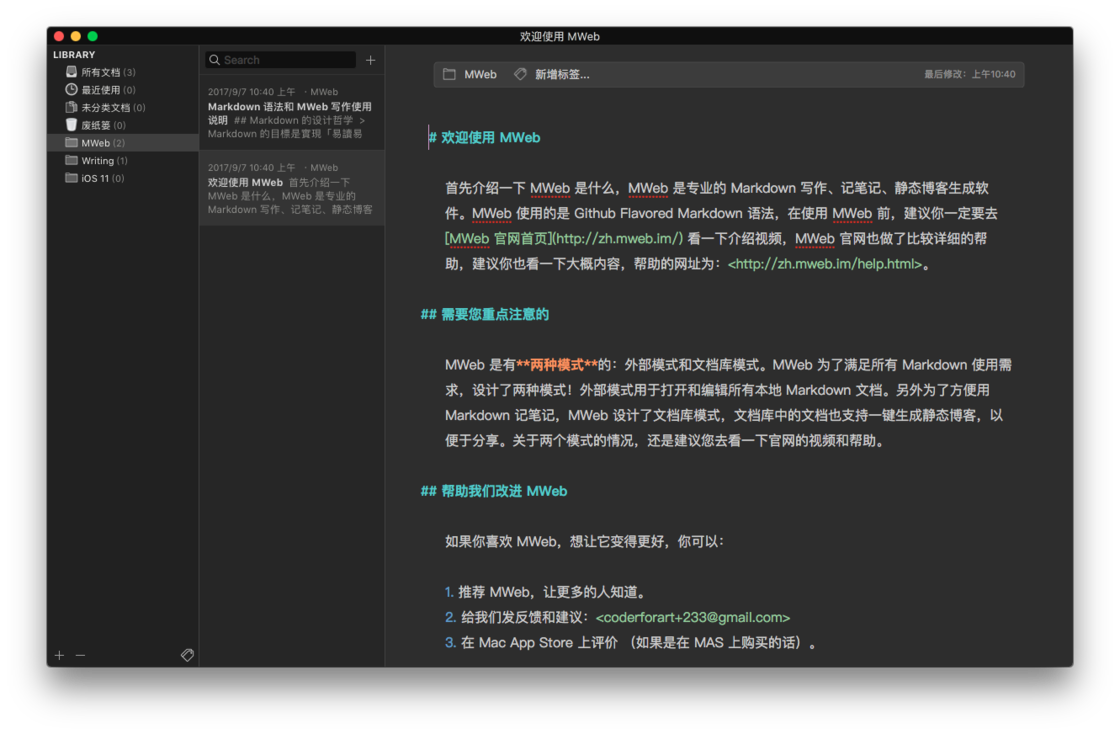Click the 最近使用 clock icon
The image size is (1120, 734).
coord(71,89)
